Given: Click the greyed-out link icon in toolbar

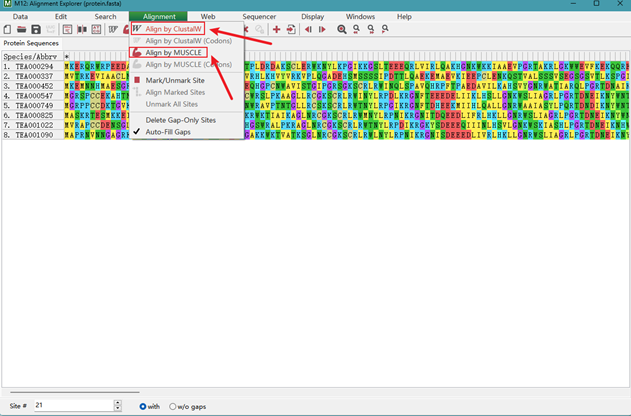Looking at the screenshot, I should pyautogui.click(x=260, y=29).
